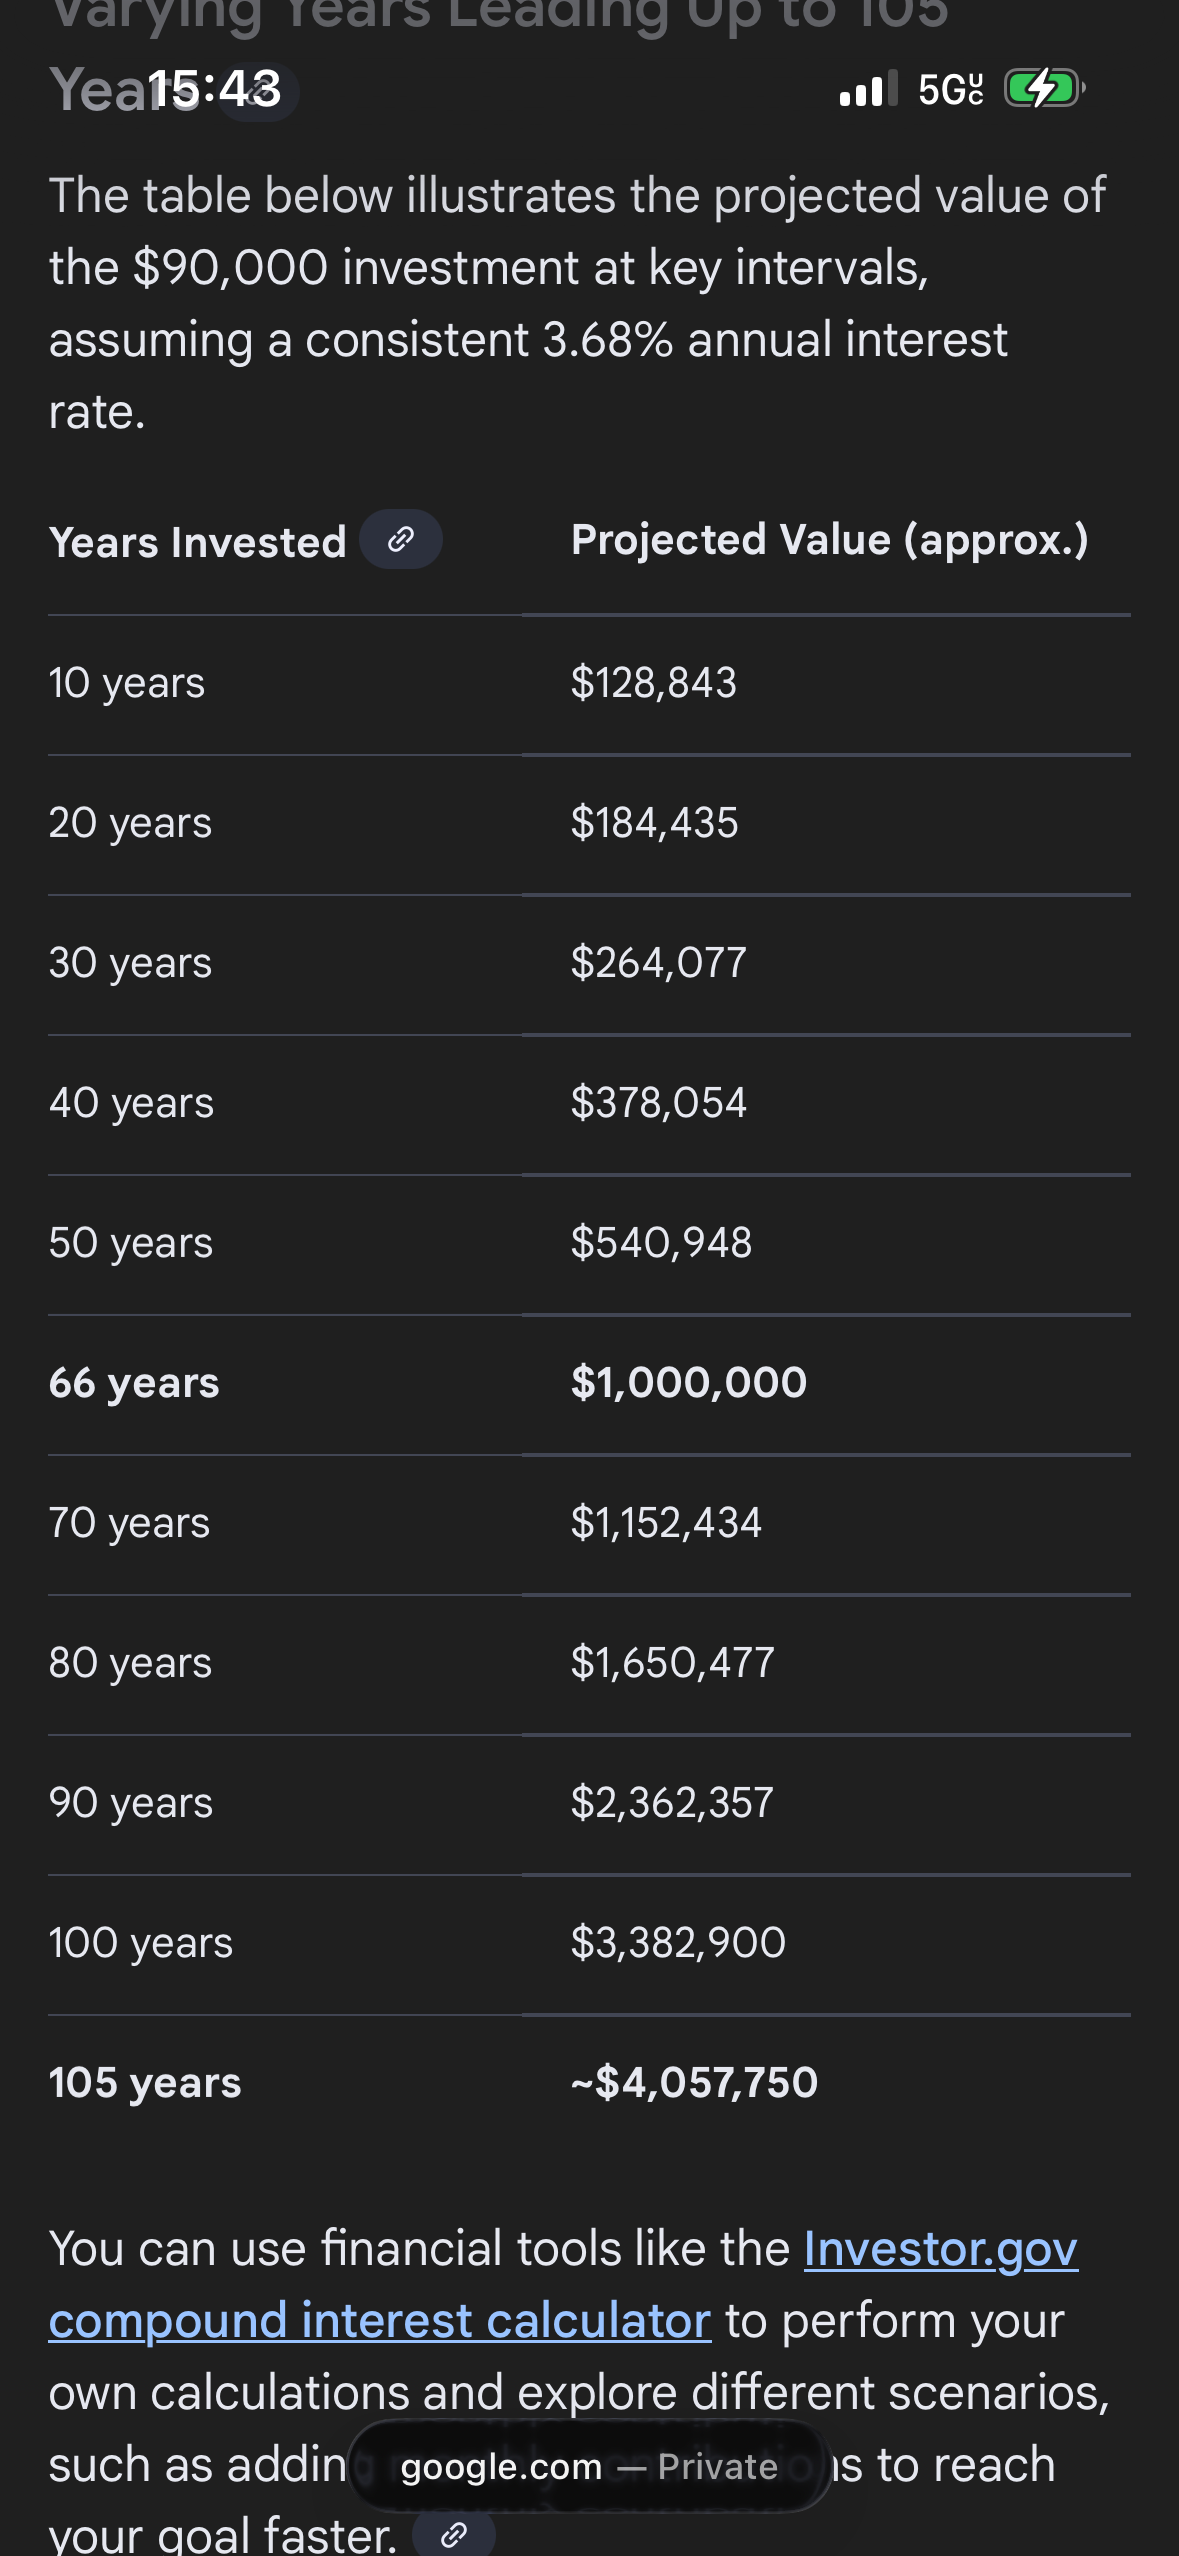Tap the google.com address bar
Image resolution: width=1179 pixels, height=2556 pixels.
coord(589,2466)
